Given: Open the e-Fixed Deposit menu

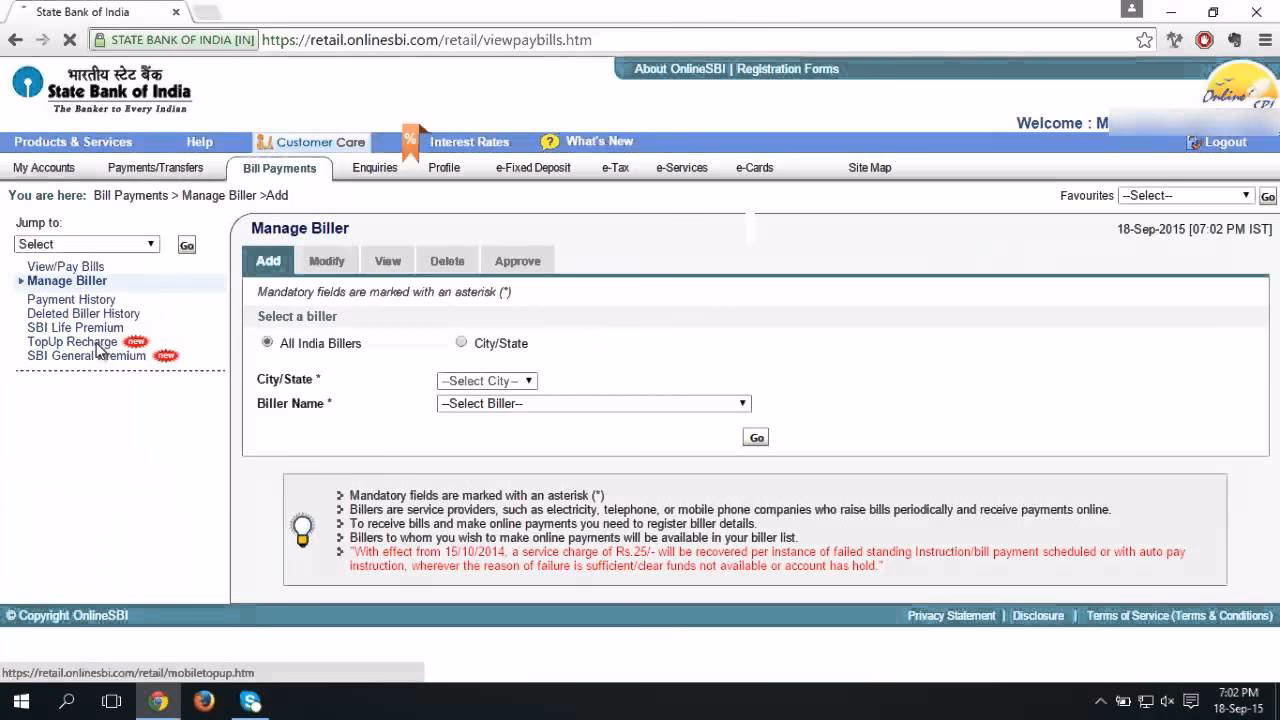Looking at the screenshot, I should click(533, 168).
